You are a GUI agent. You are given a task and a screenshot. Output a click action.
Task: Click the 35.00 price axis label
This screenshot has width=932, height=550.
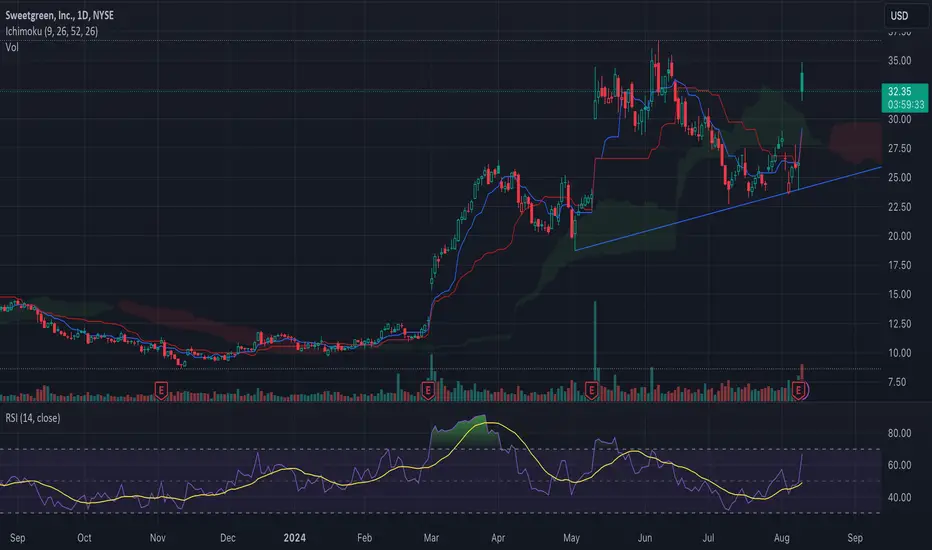pos(899,61)
